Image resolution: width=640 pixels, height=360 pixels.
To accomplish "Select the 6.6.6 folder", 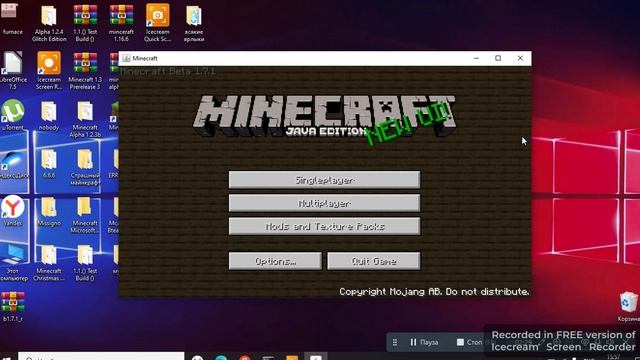I will click(x=49, y=163).
